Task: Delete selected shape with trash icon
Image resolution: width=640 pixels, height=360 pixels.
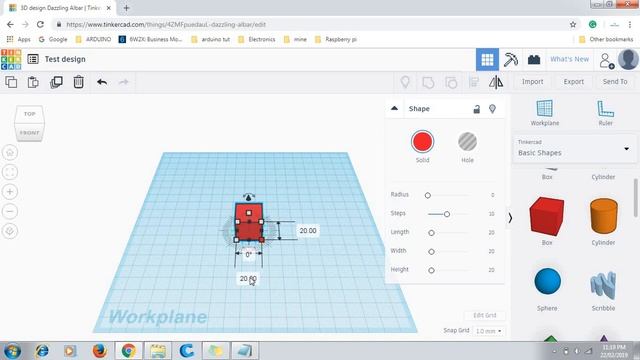Action: (x=78, y=82)
